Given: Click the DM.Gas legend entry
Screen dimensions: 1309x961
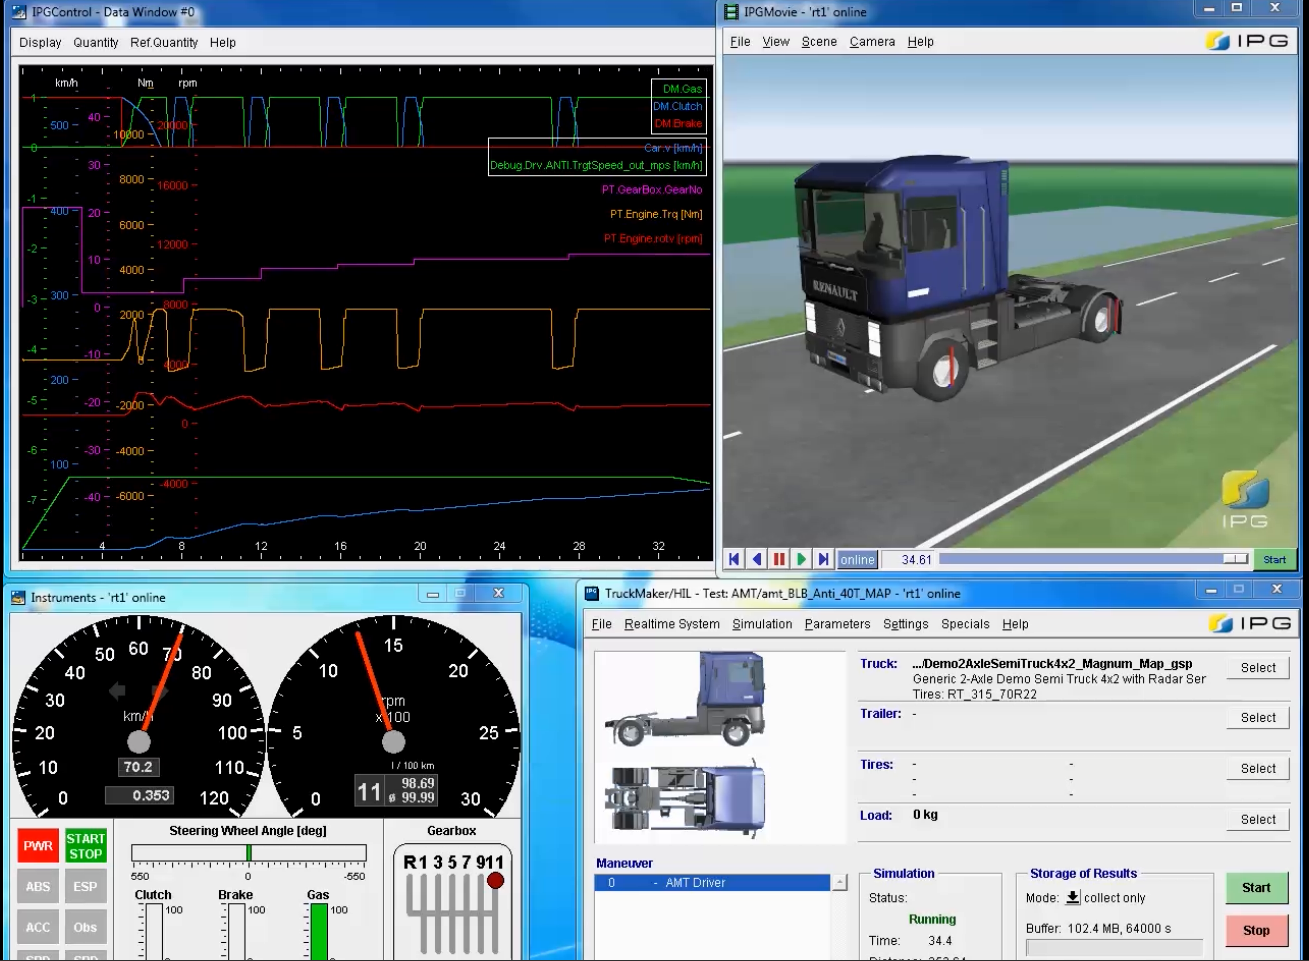Looking at the screenshot, I should point(682,89).
